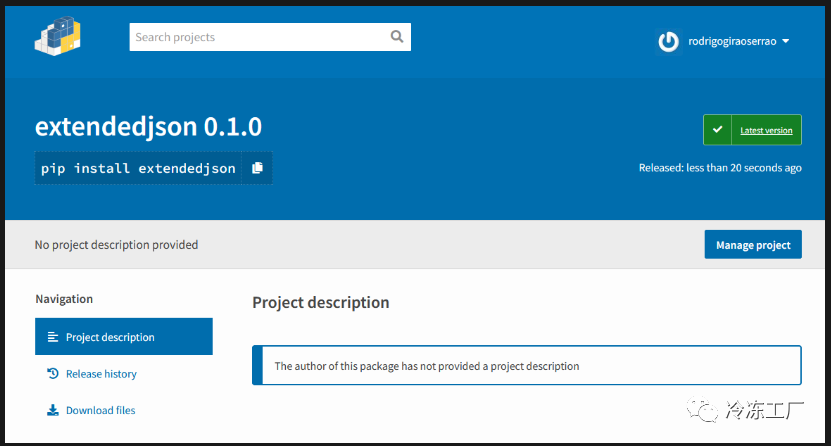Open the Download files tab
Image resolution: width=831 pixels, height=446 pixels.
click(100, 411)
